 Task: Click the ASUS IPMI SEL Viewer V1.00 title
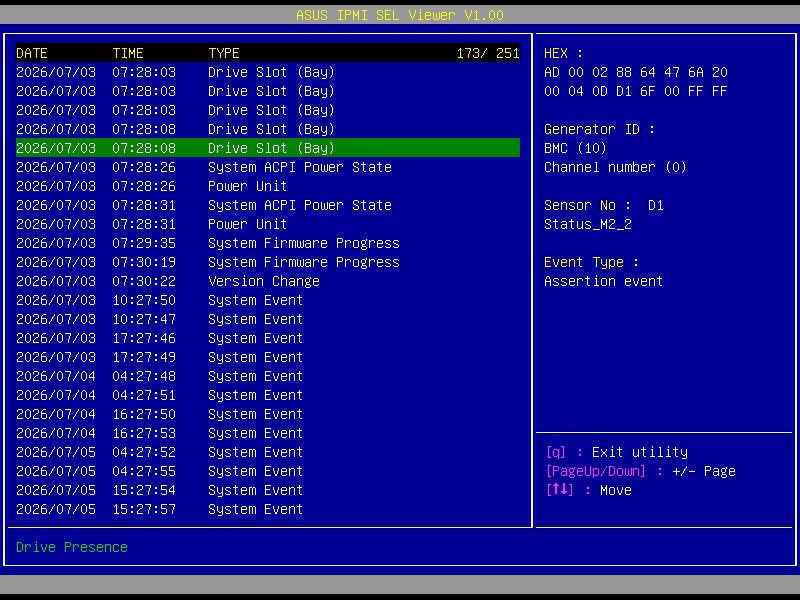[400, 15]
